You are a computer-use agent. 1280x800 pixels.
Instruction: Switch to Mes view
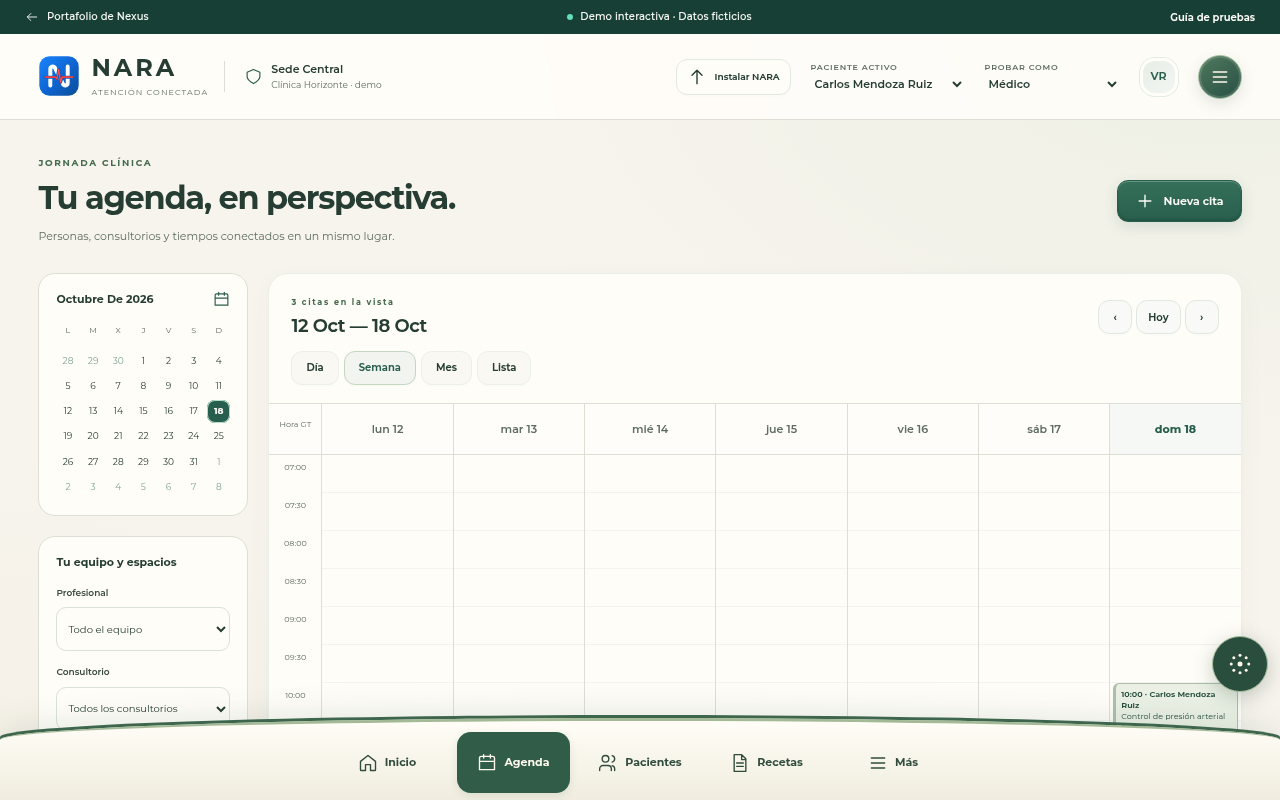pyautogui.click(x=446, y=368)
